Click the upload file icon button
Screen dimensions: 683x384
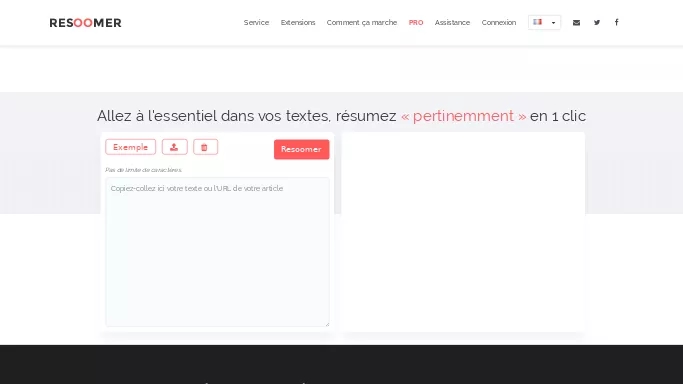[175, 147]
